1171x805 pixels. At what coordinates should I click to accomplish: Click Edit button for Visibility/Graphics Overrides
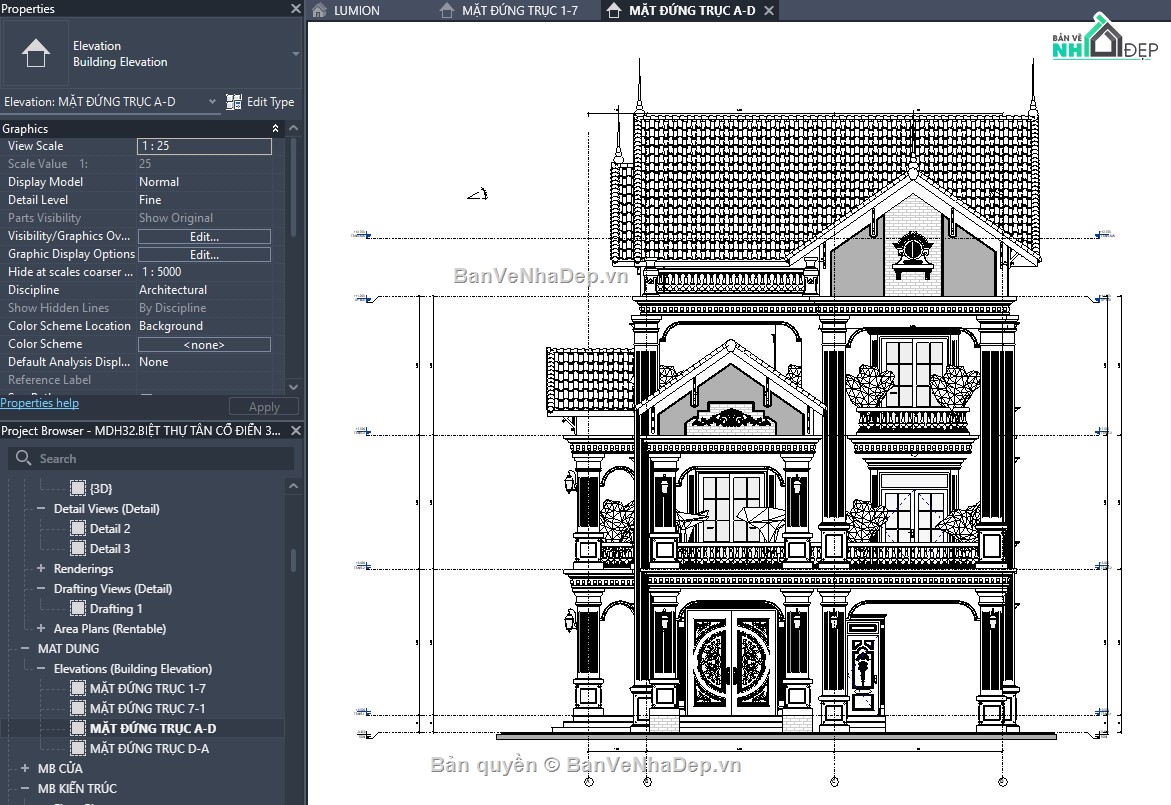204,237
